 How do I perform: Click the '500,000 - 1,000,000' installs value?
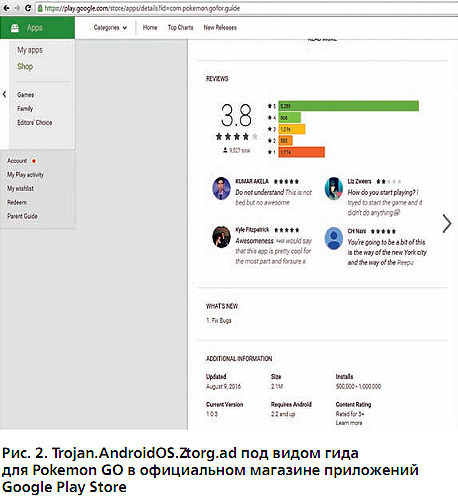[358, 386]
